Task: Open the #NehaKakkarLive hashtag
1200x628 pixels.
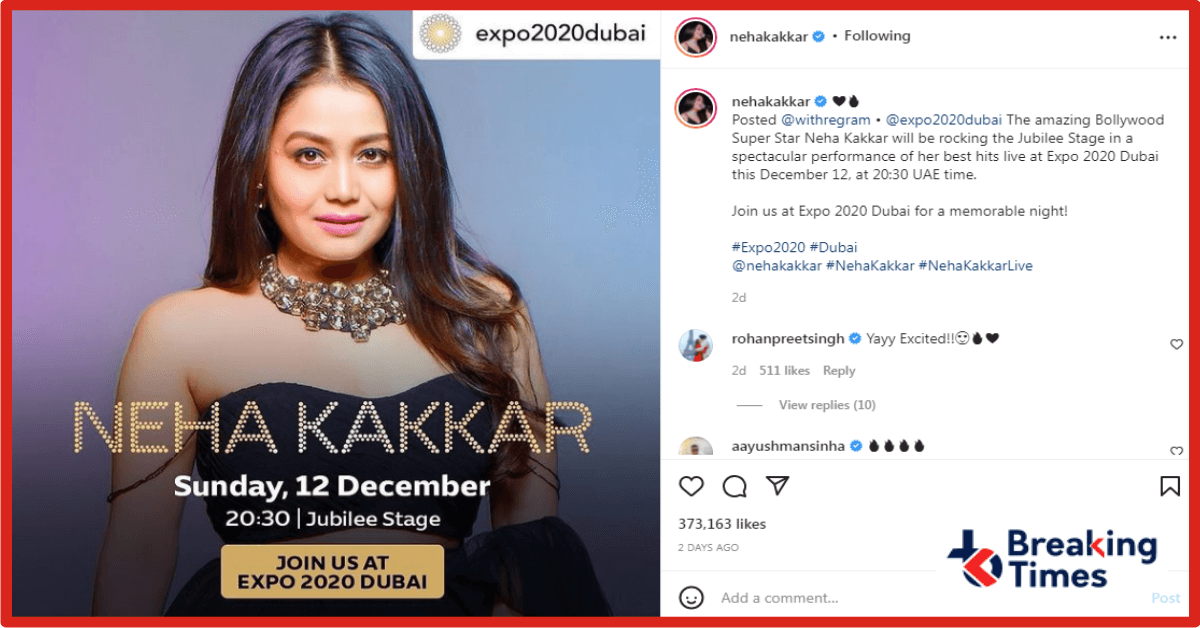Action: pyautogui.click(x=976, y=266)
